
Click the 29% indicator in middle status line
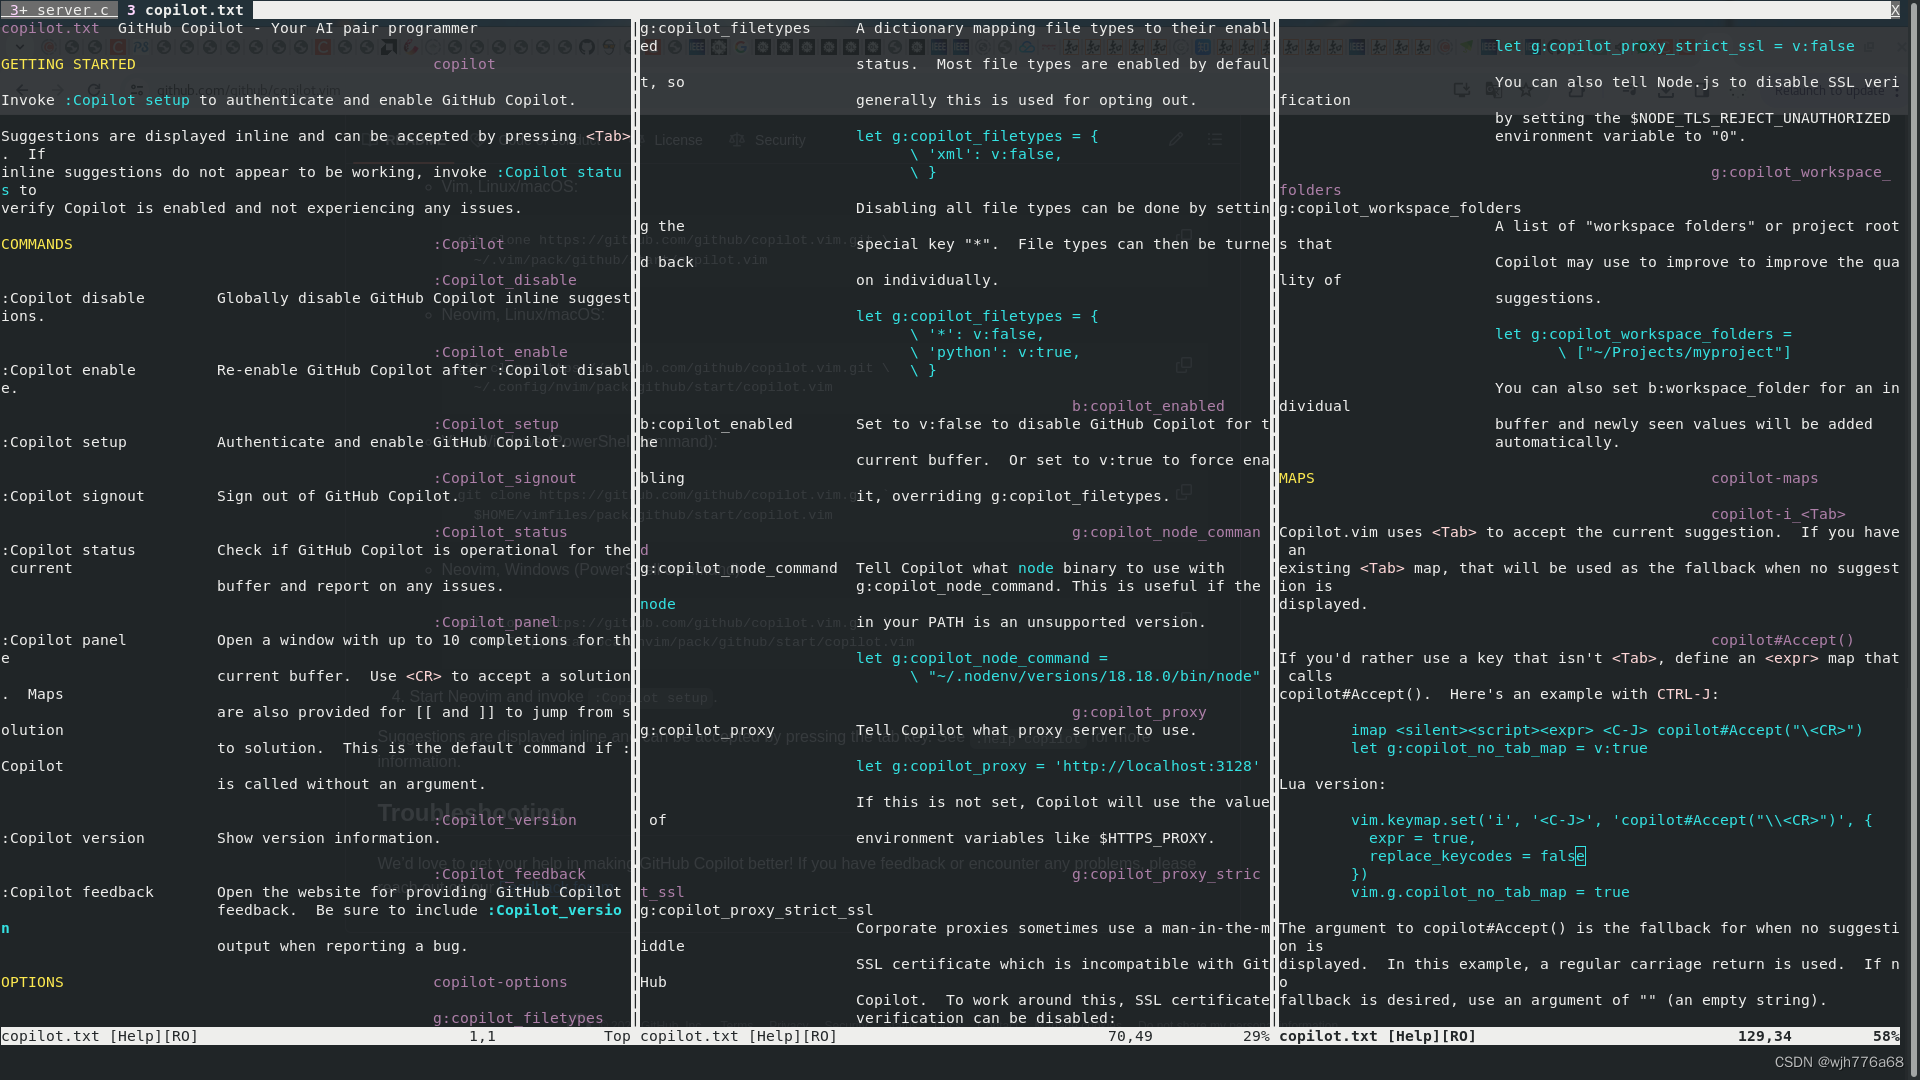tap(1256, 1036)
